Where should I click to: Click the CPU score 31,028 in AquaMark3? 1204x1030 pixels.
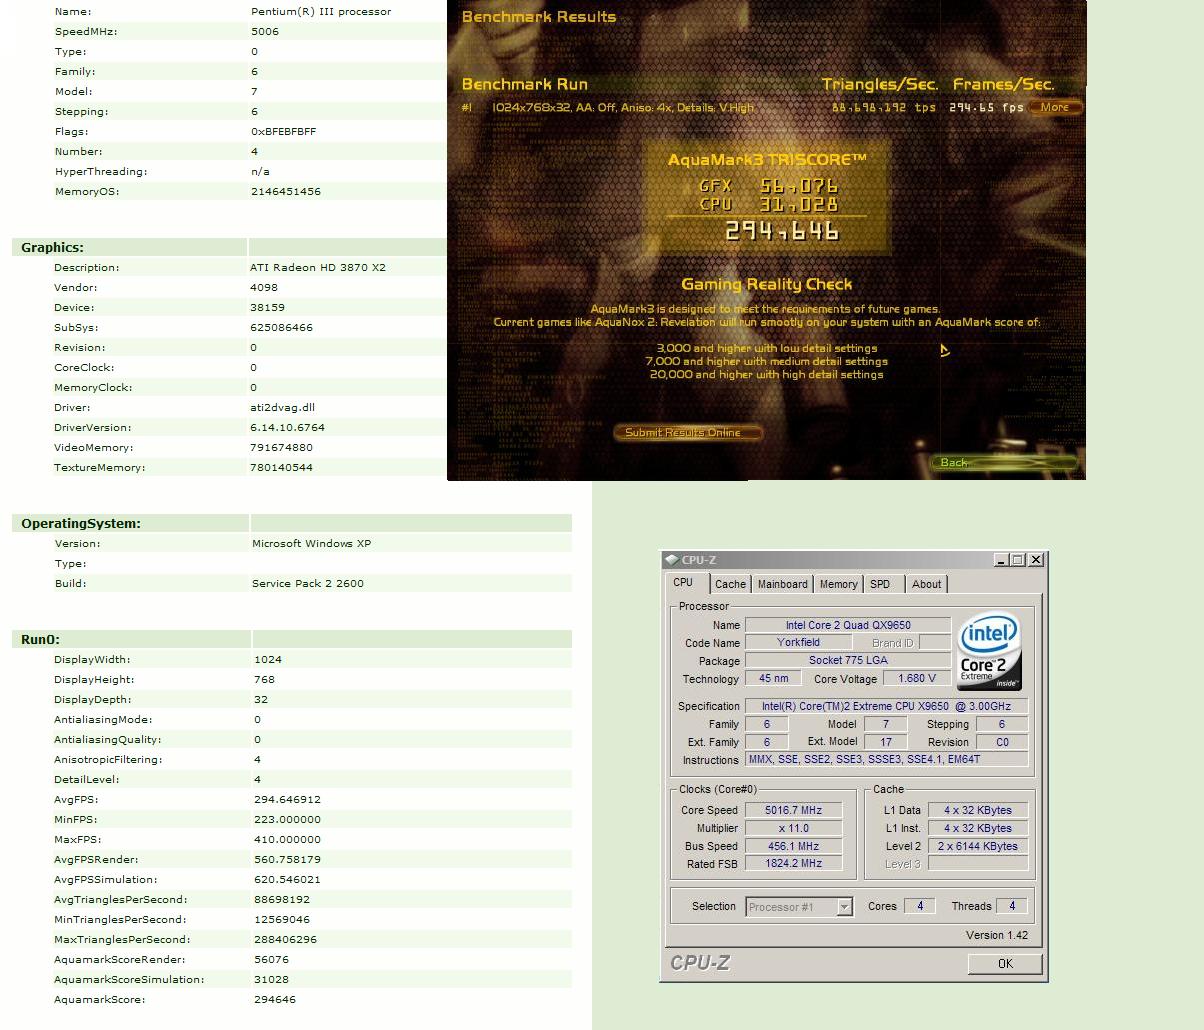tap(798, 204)
